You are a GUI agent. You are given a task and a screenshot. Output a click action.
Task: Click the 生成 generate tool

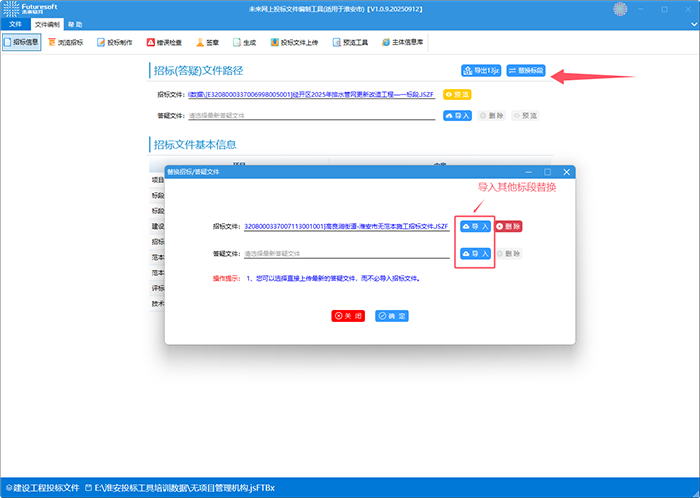pyautogui.click(x=243, y=44)
